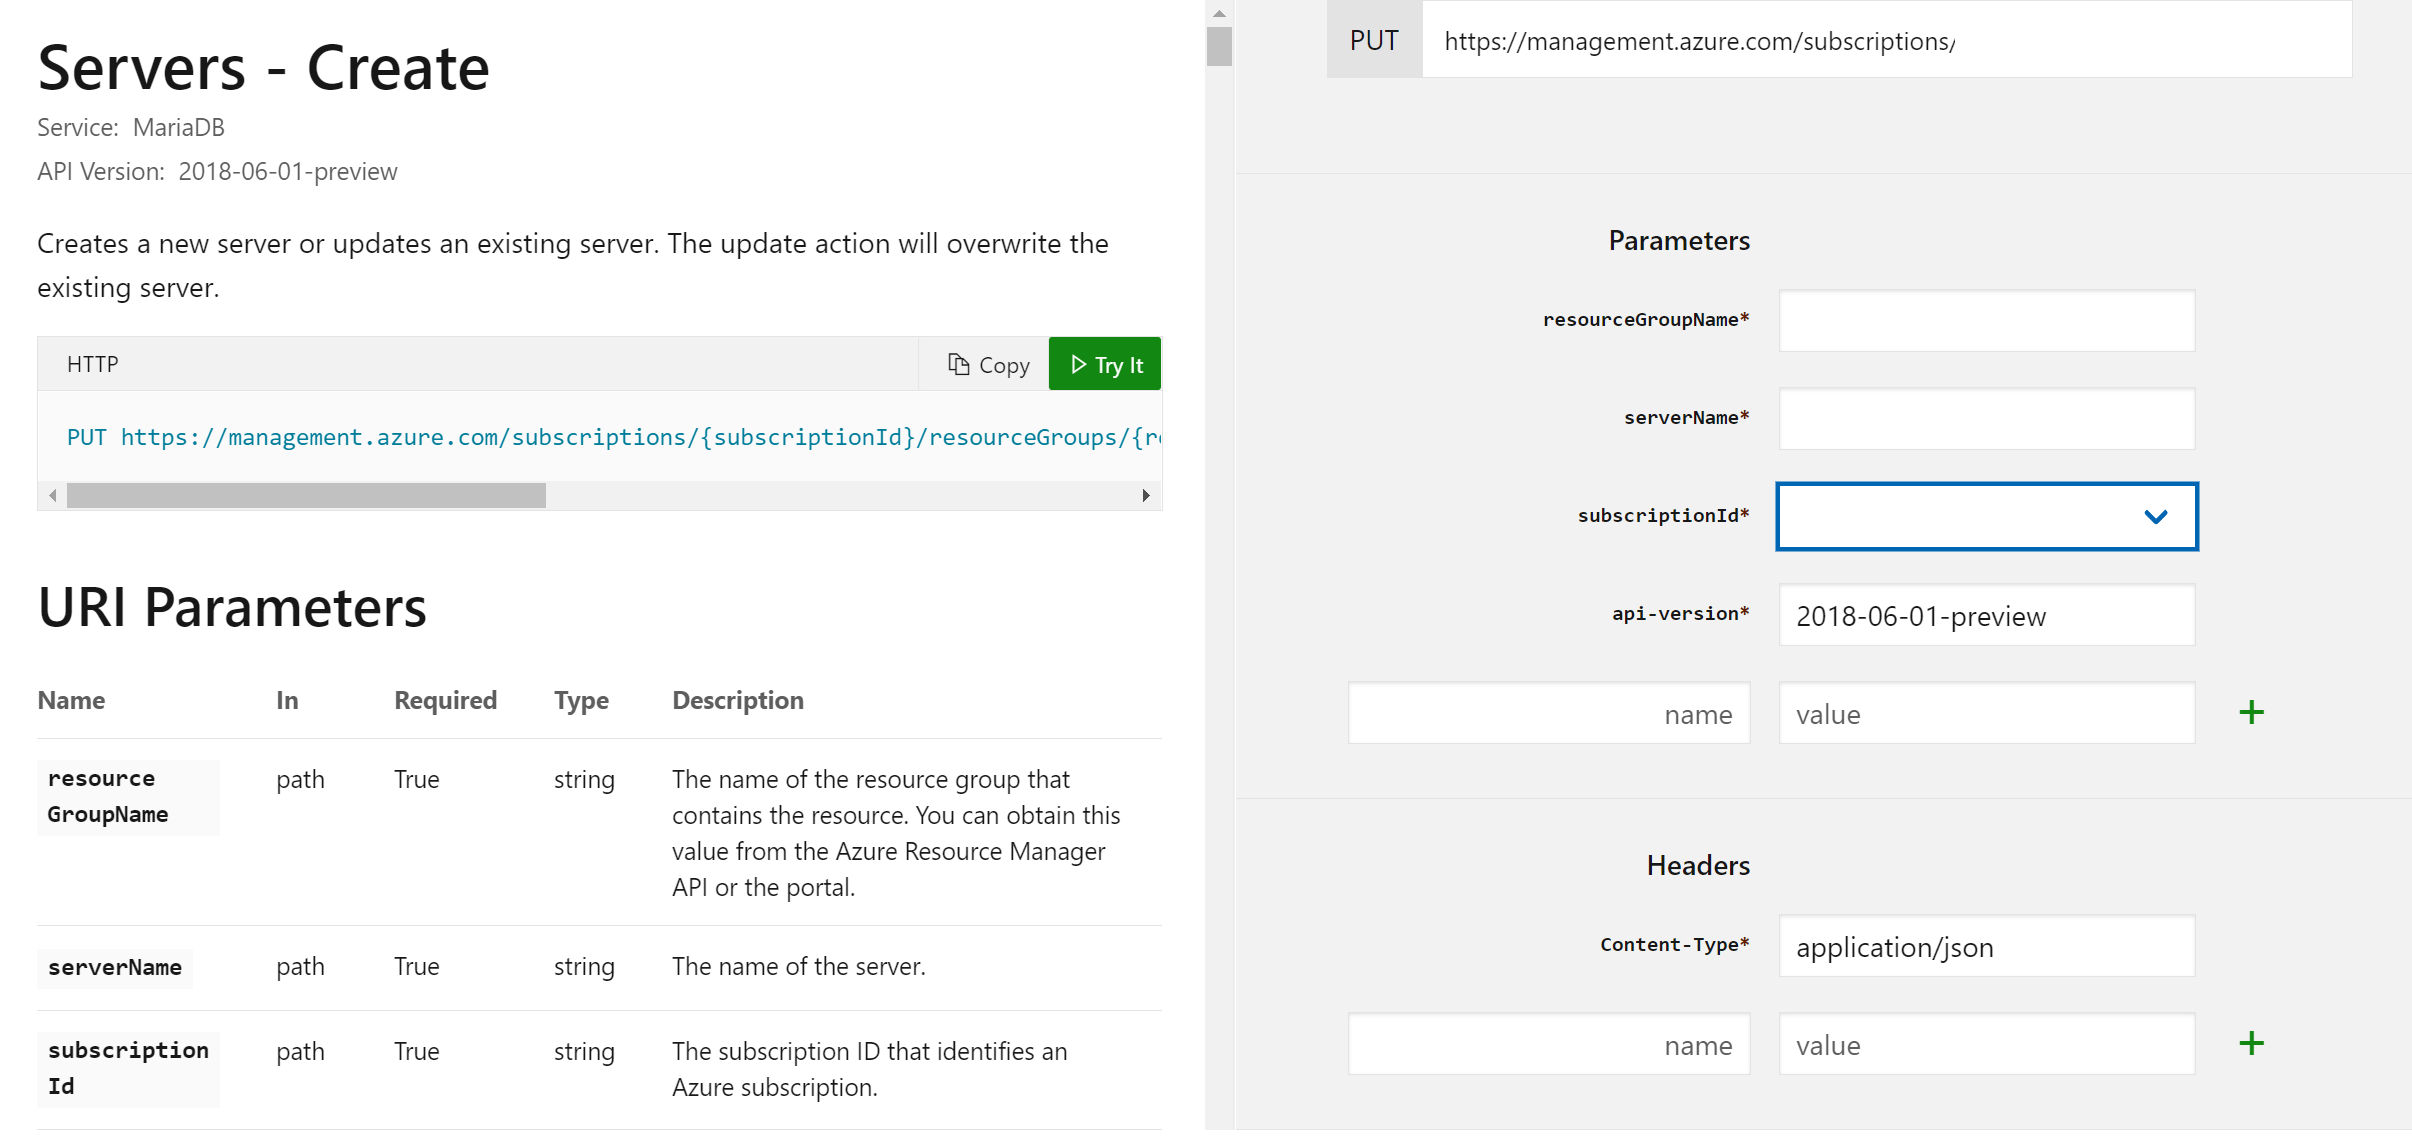The width and height of the screenshot is (2412, 1146).
Task: Click the resourceGroupName input field
Action: click(x=1986, y=320)
